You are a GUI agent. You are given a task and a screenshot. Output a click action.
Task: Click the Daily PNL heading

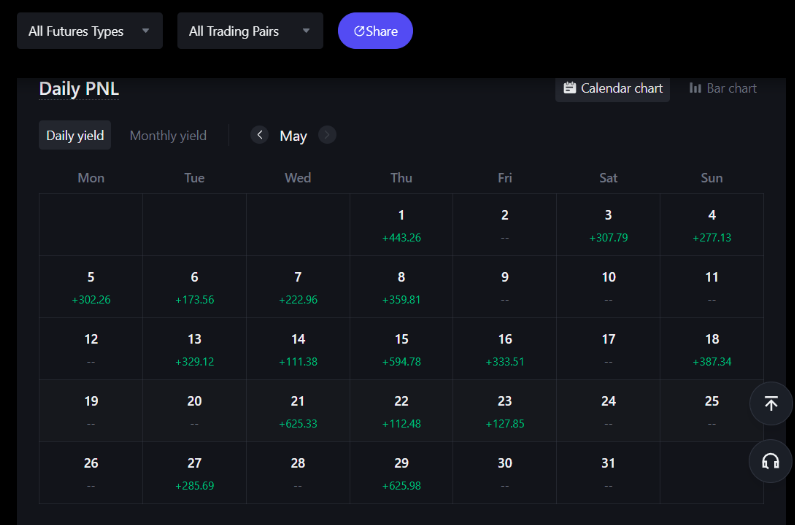click(79, 89)
